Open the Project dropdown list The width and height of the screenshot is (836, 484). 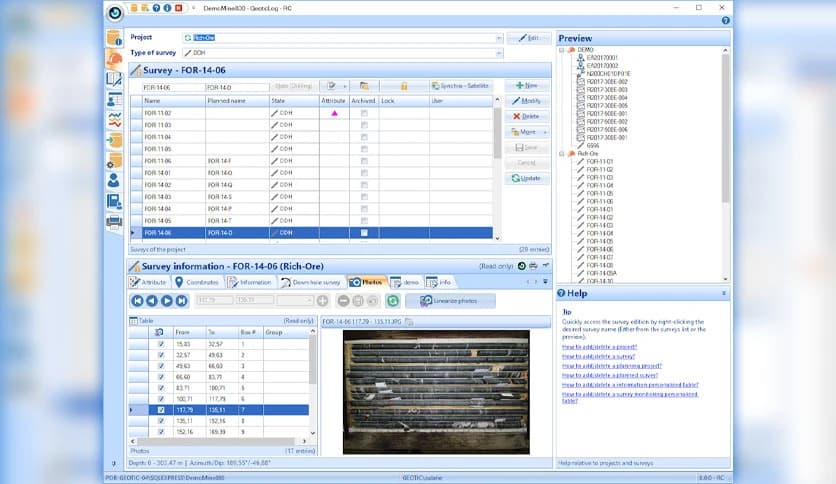[498, 38]
